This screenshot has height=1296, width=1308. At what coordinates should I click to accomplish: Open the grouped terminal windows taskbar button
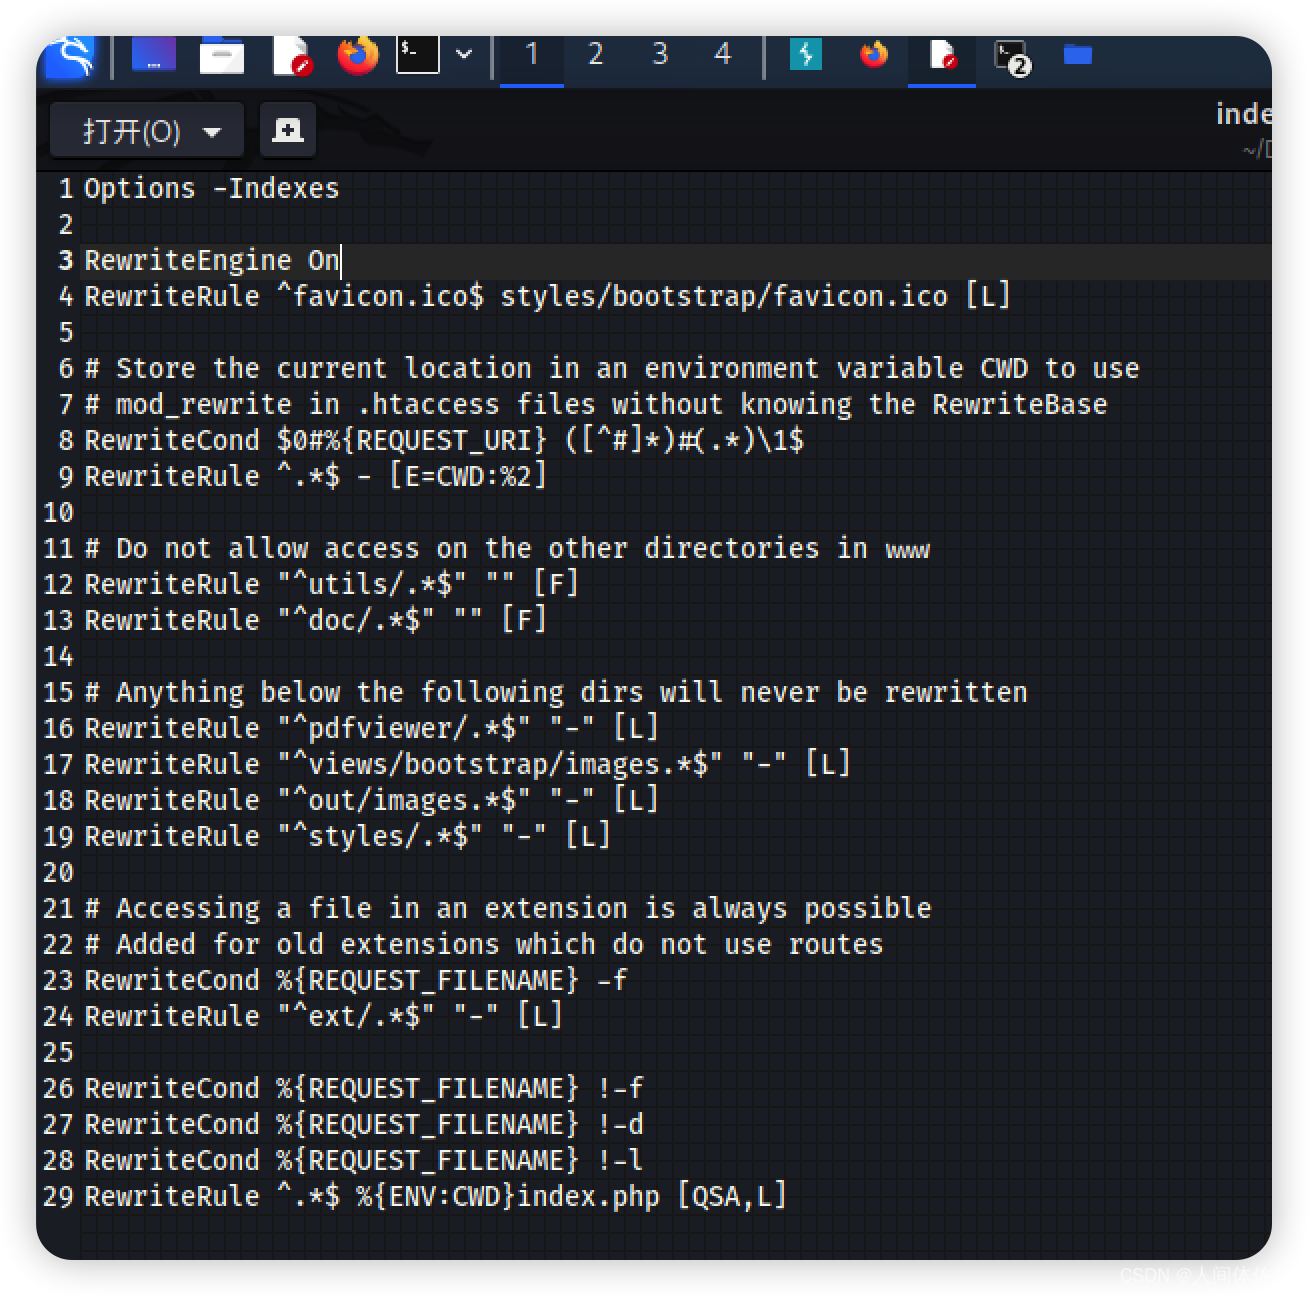pyautogui.click(x=1011, y=57)
